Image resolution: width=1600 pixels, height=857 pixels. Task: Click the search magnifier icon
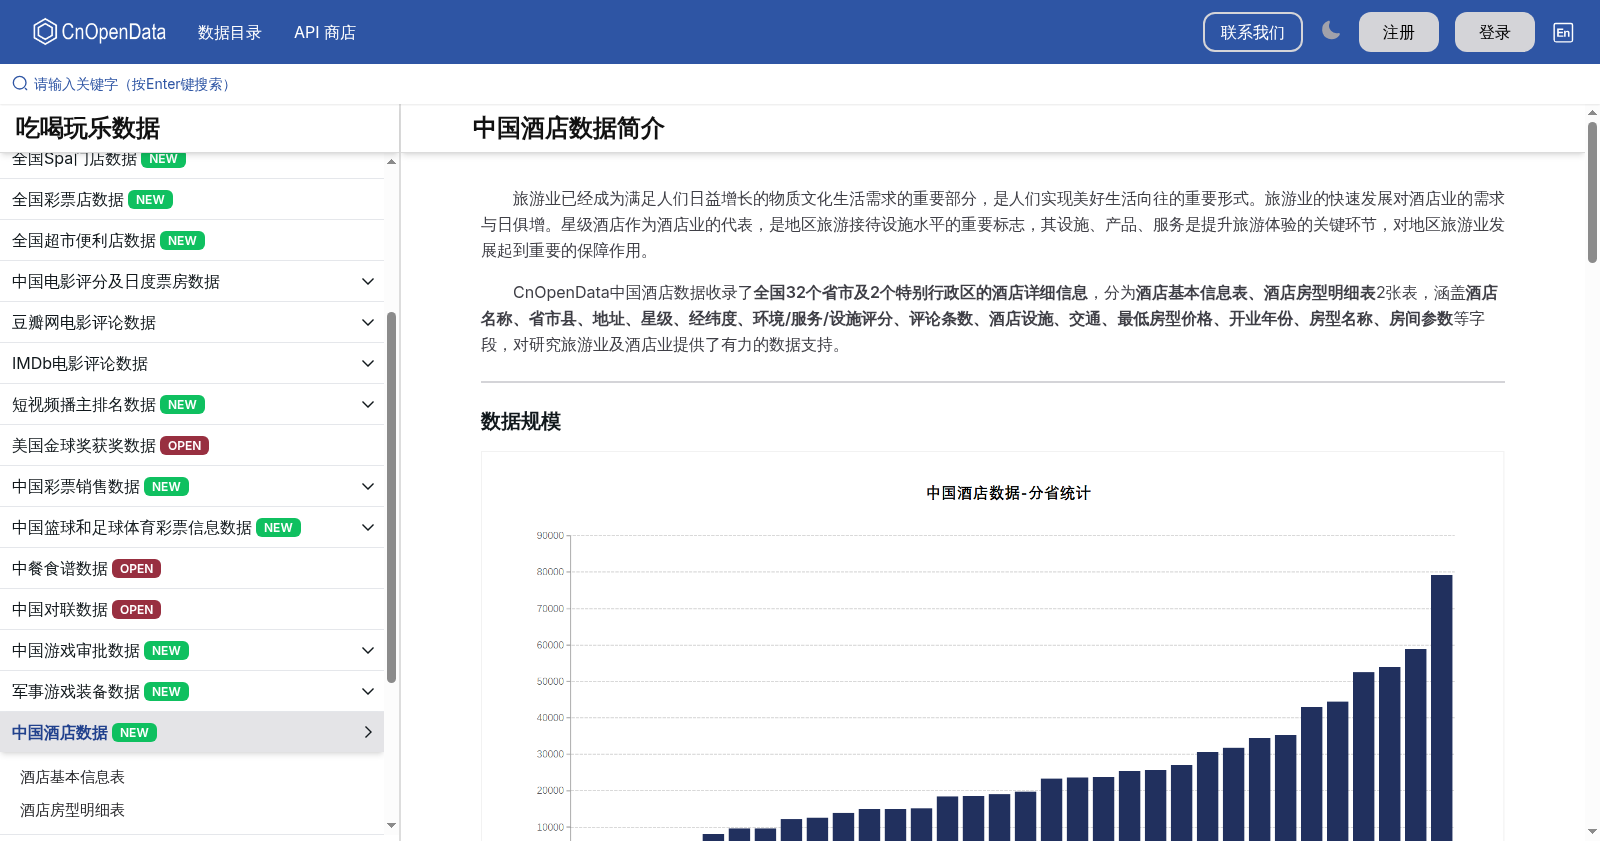(x=20, y=84)
